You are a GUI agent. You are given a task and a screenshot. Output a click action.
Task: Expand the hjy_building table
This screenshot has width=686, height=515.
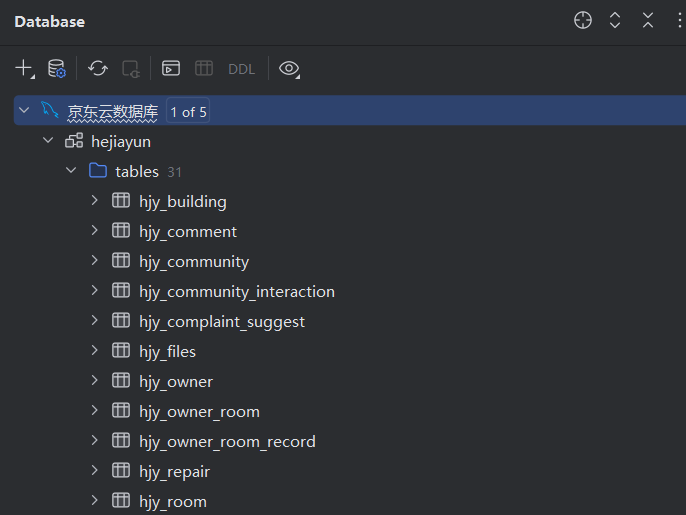click(x=94, y=200)
